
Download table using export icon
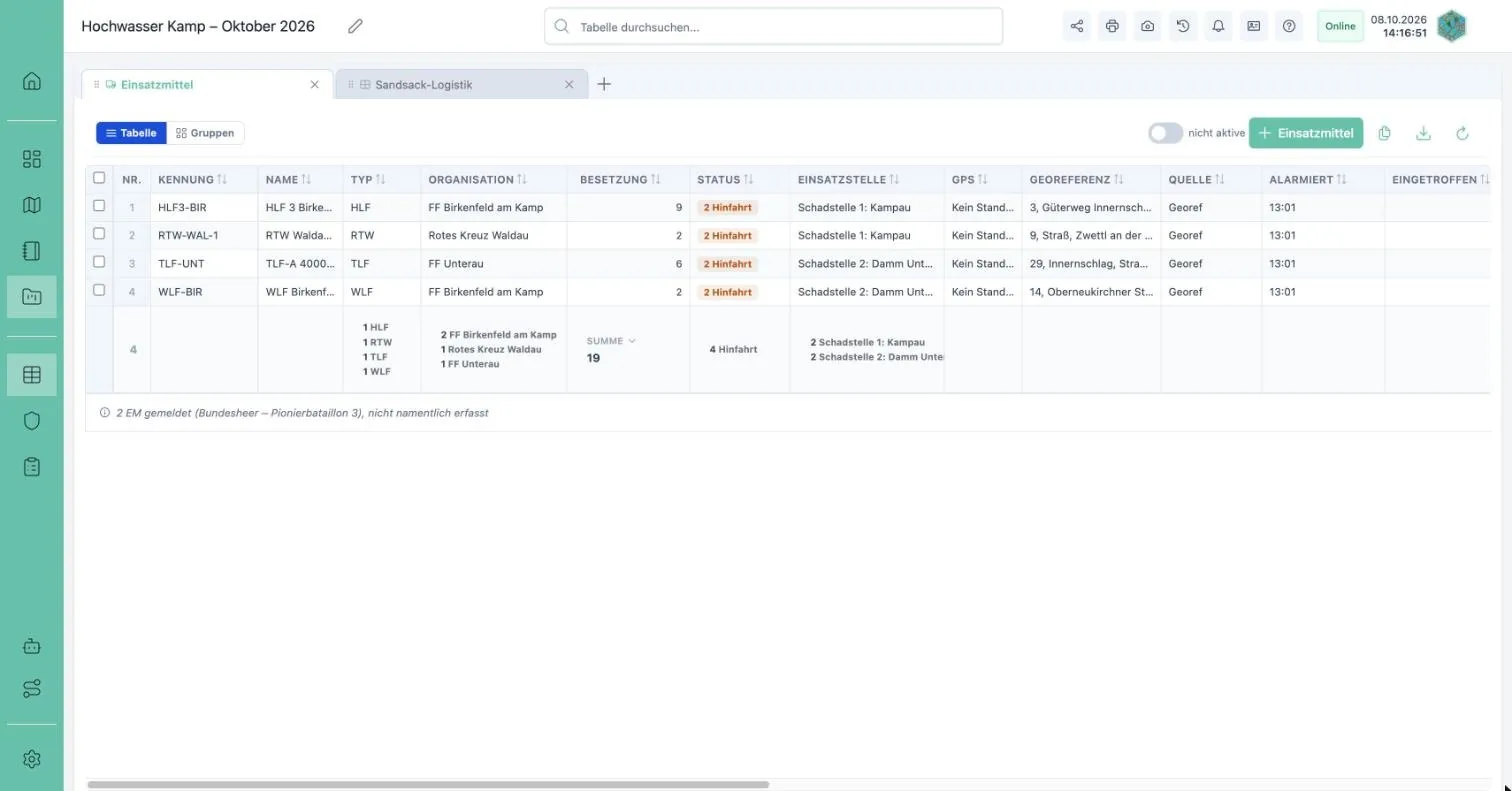click(1423, 133)
